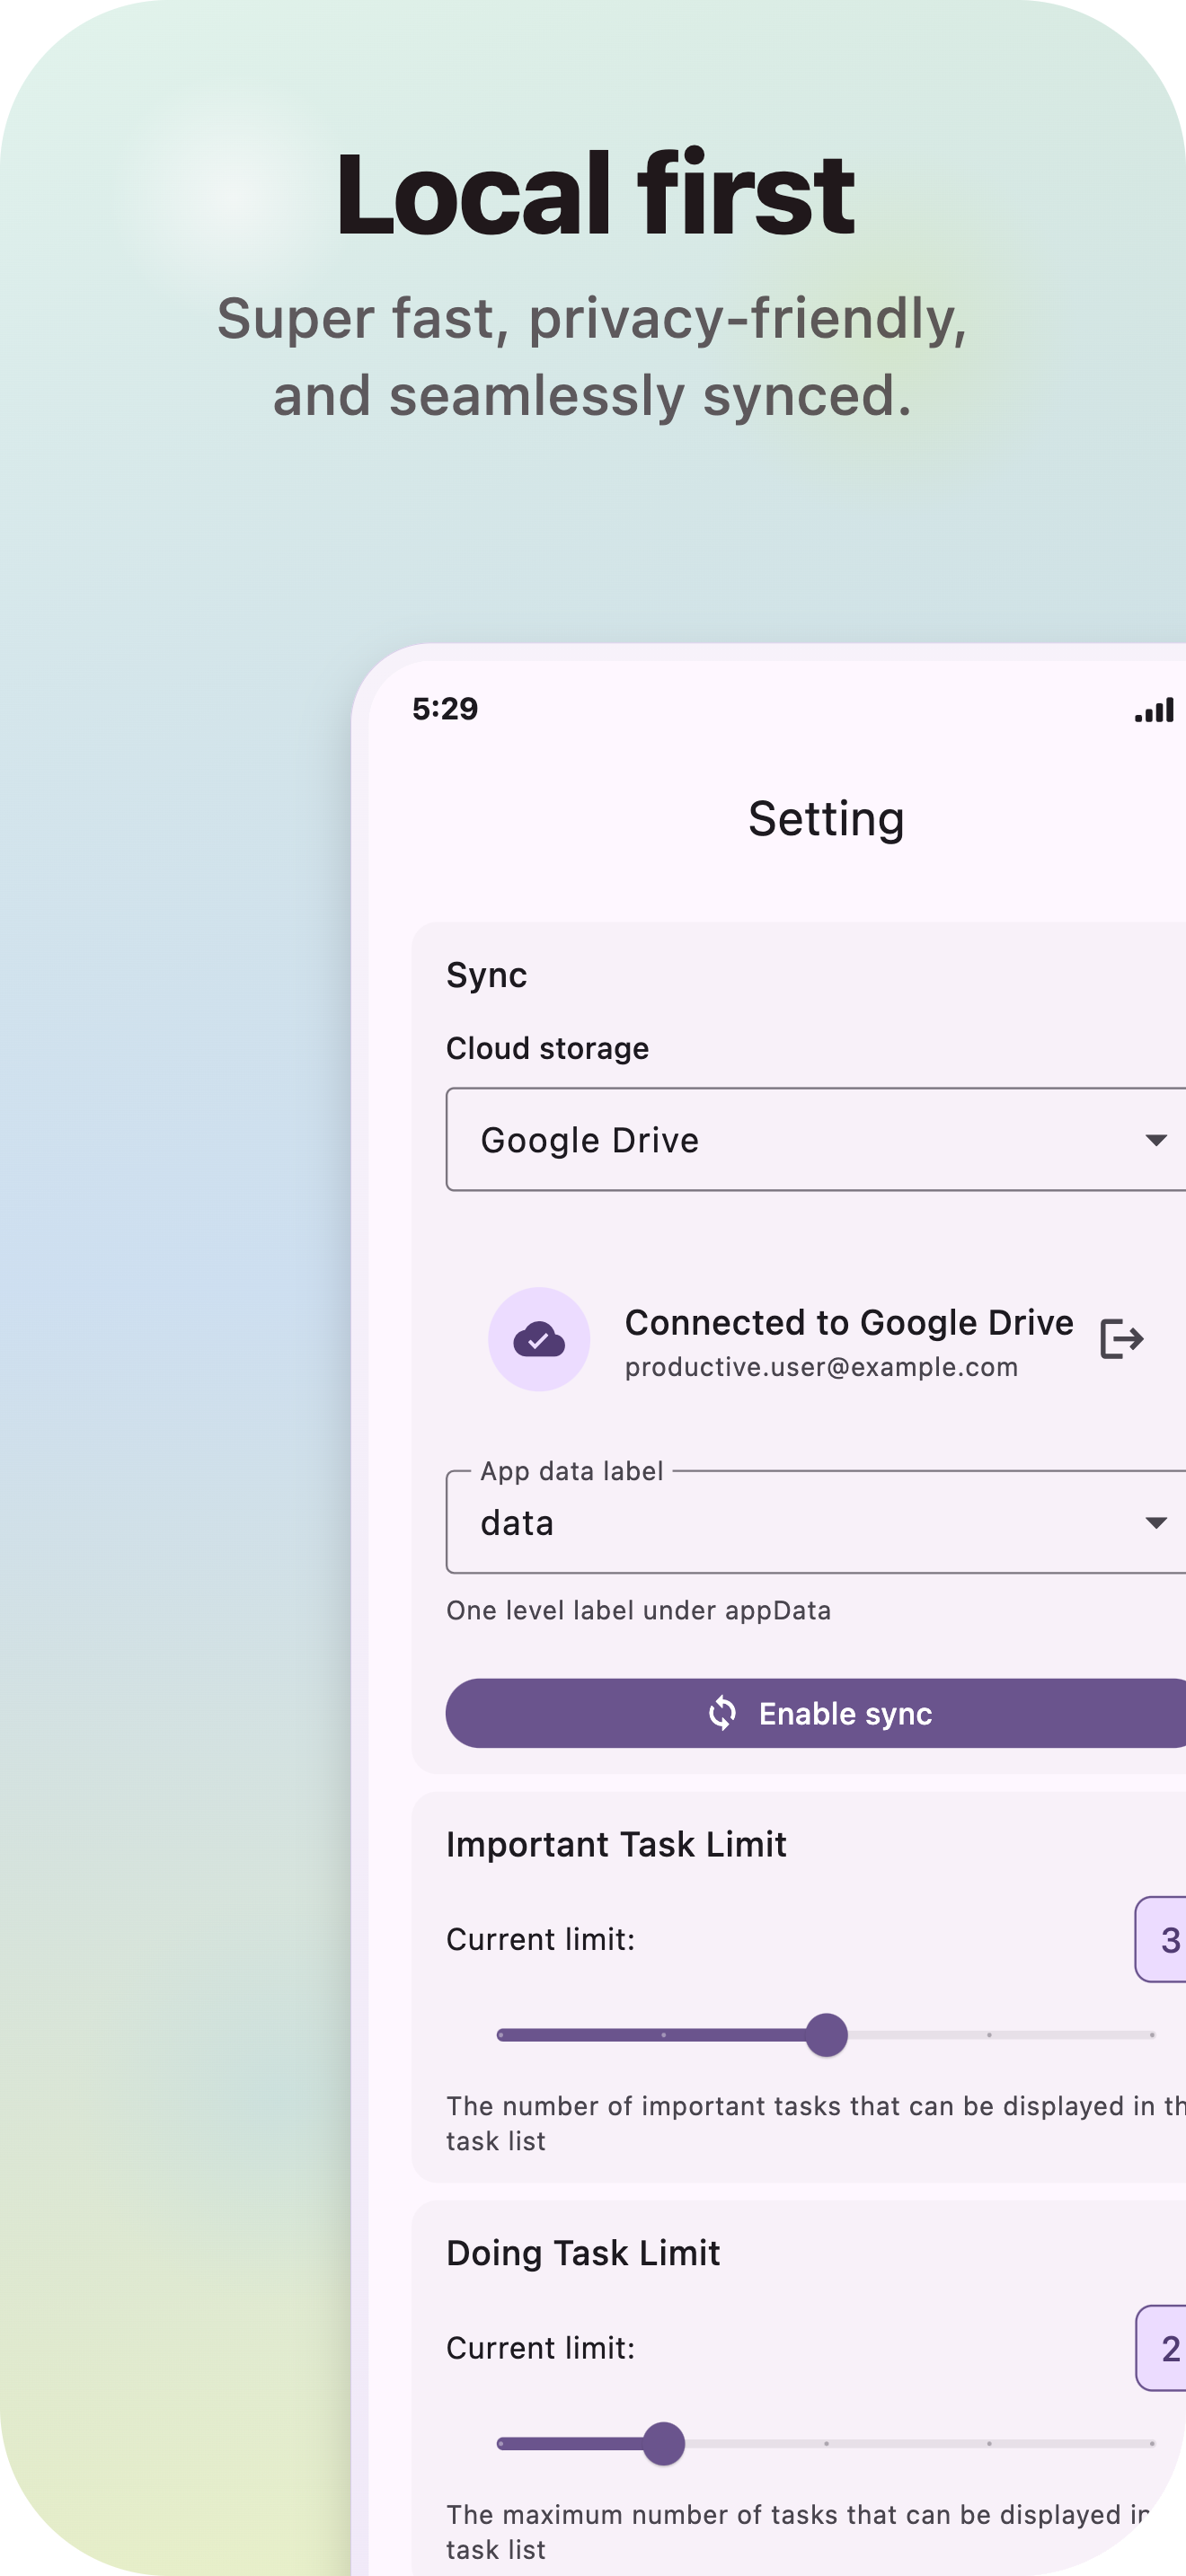The image size is (1186, 2576).
Task: Expand the Google Drive dropdown arrow
Action: tap(1156, 1140)
